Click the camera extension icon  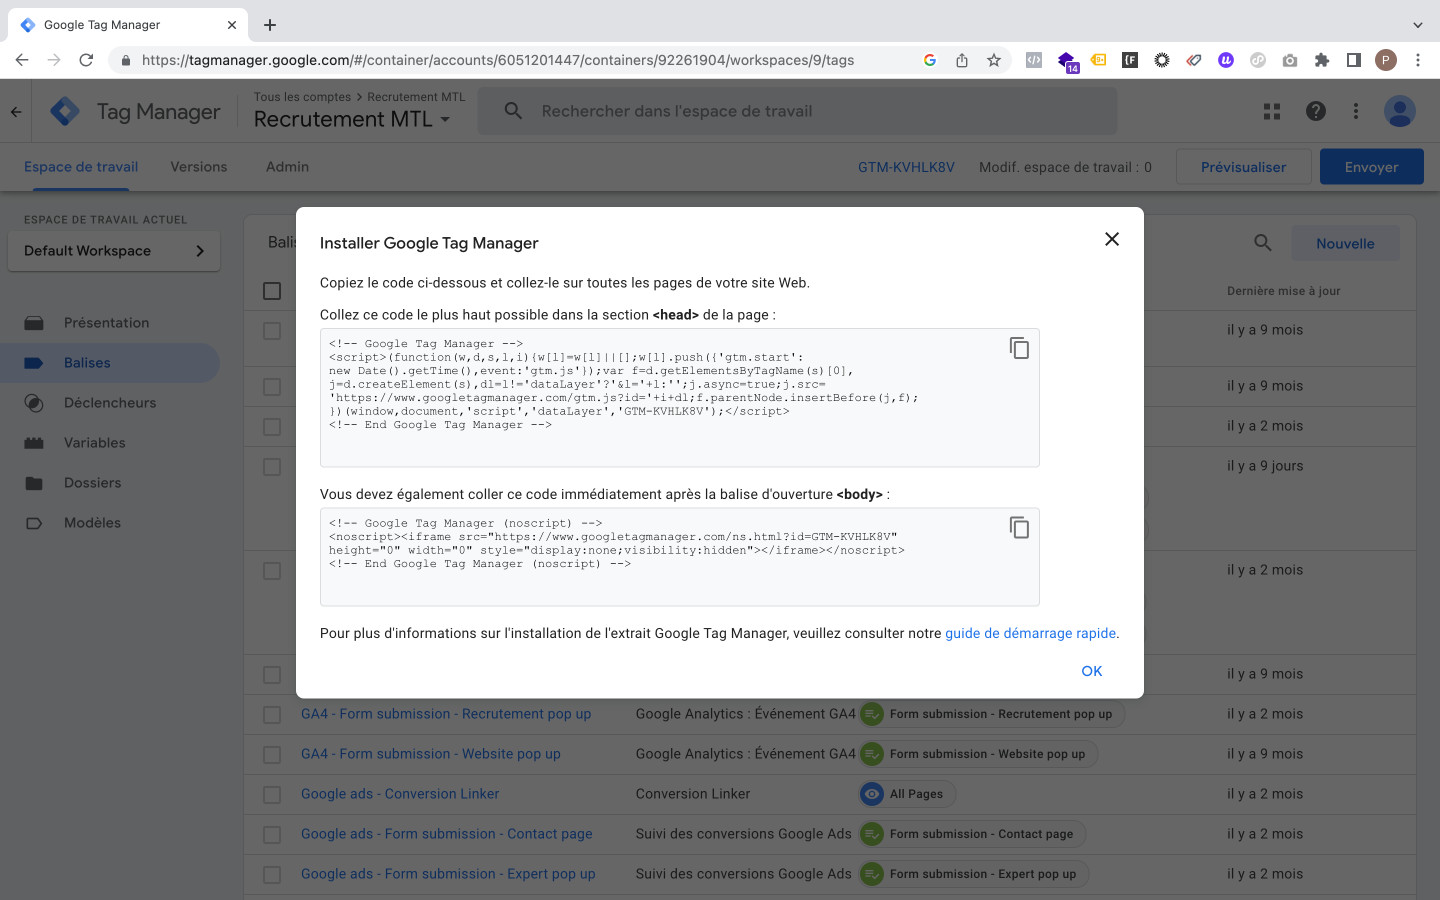click(1290, 60)
